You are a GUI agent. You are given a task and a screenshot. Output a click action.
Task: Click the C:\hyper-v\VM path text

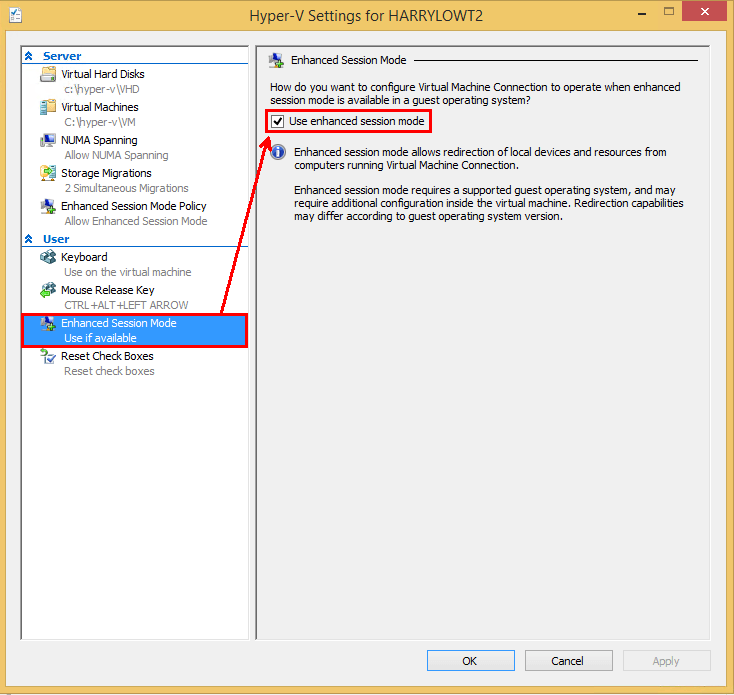(100, 122)
